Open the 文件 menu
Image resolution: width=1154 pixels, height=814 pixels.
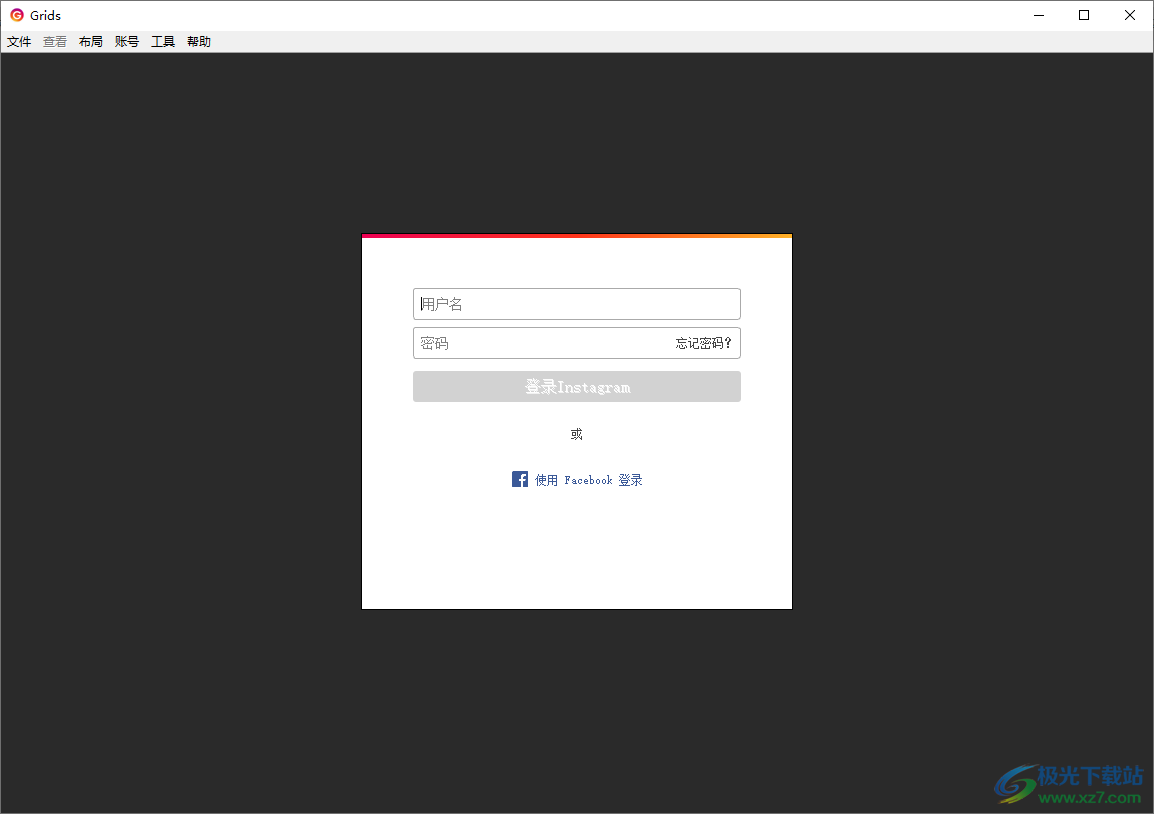[19, 42]
